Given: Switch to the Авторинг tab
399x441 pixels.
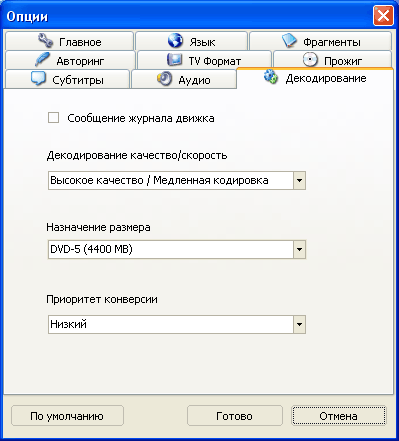Looking at the screenshot, I should tap(70, 60).
